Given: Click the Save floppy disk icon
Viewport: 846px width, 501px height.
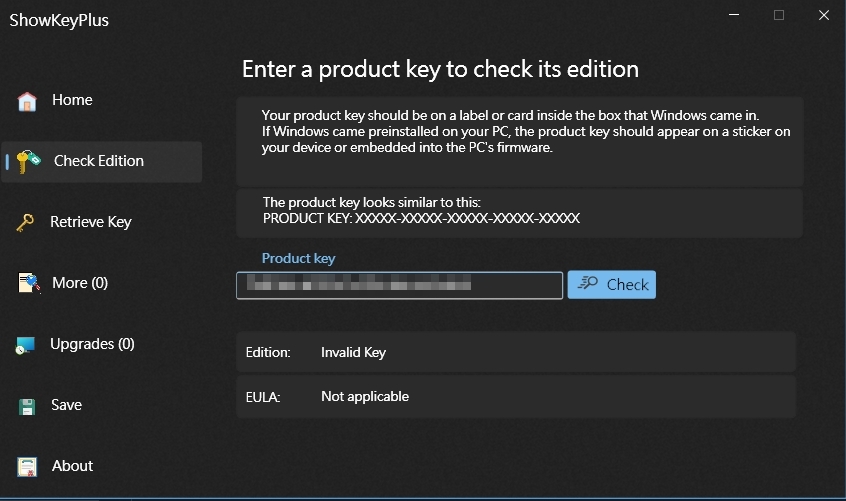Looking at the screenshot, I should tap(26, 407).
